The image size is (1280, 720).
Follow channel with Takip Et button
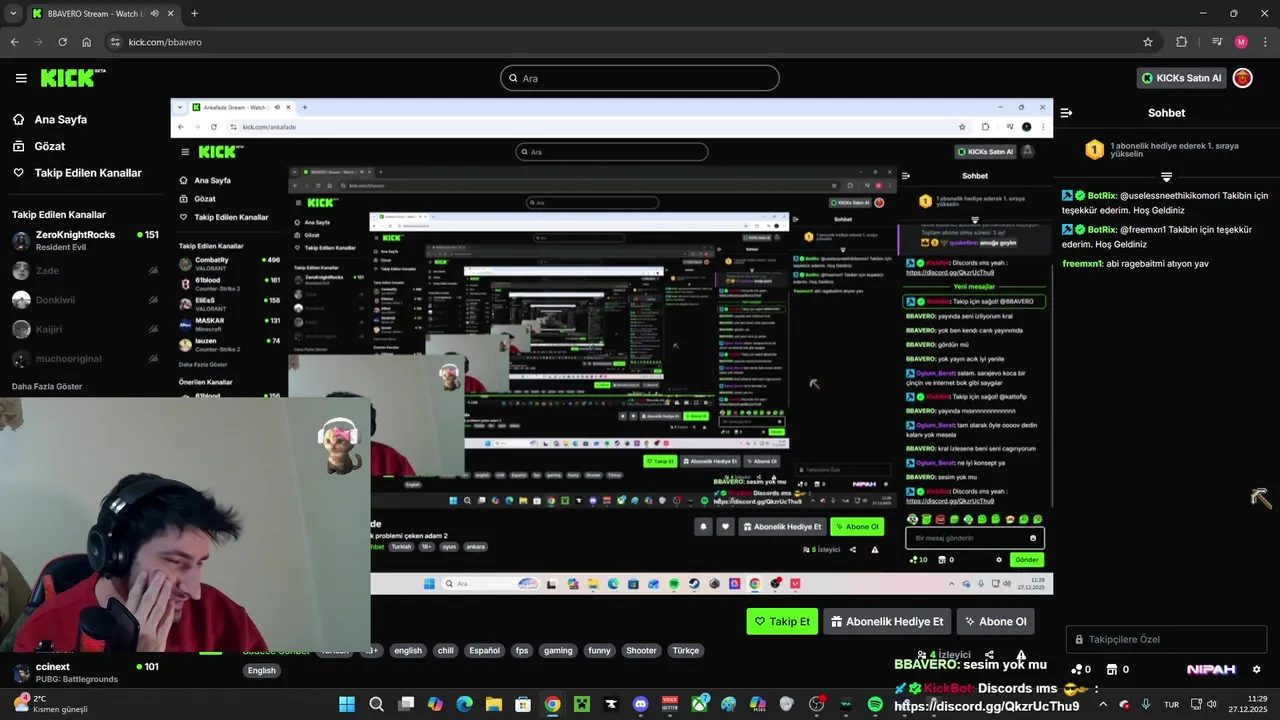tap(782, 621)
